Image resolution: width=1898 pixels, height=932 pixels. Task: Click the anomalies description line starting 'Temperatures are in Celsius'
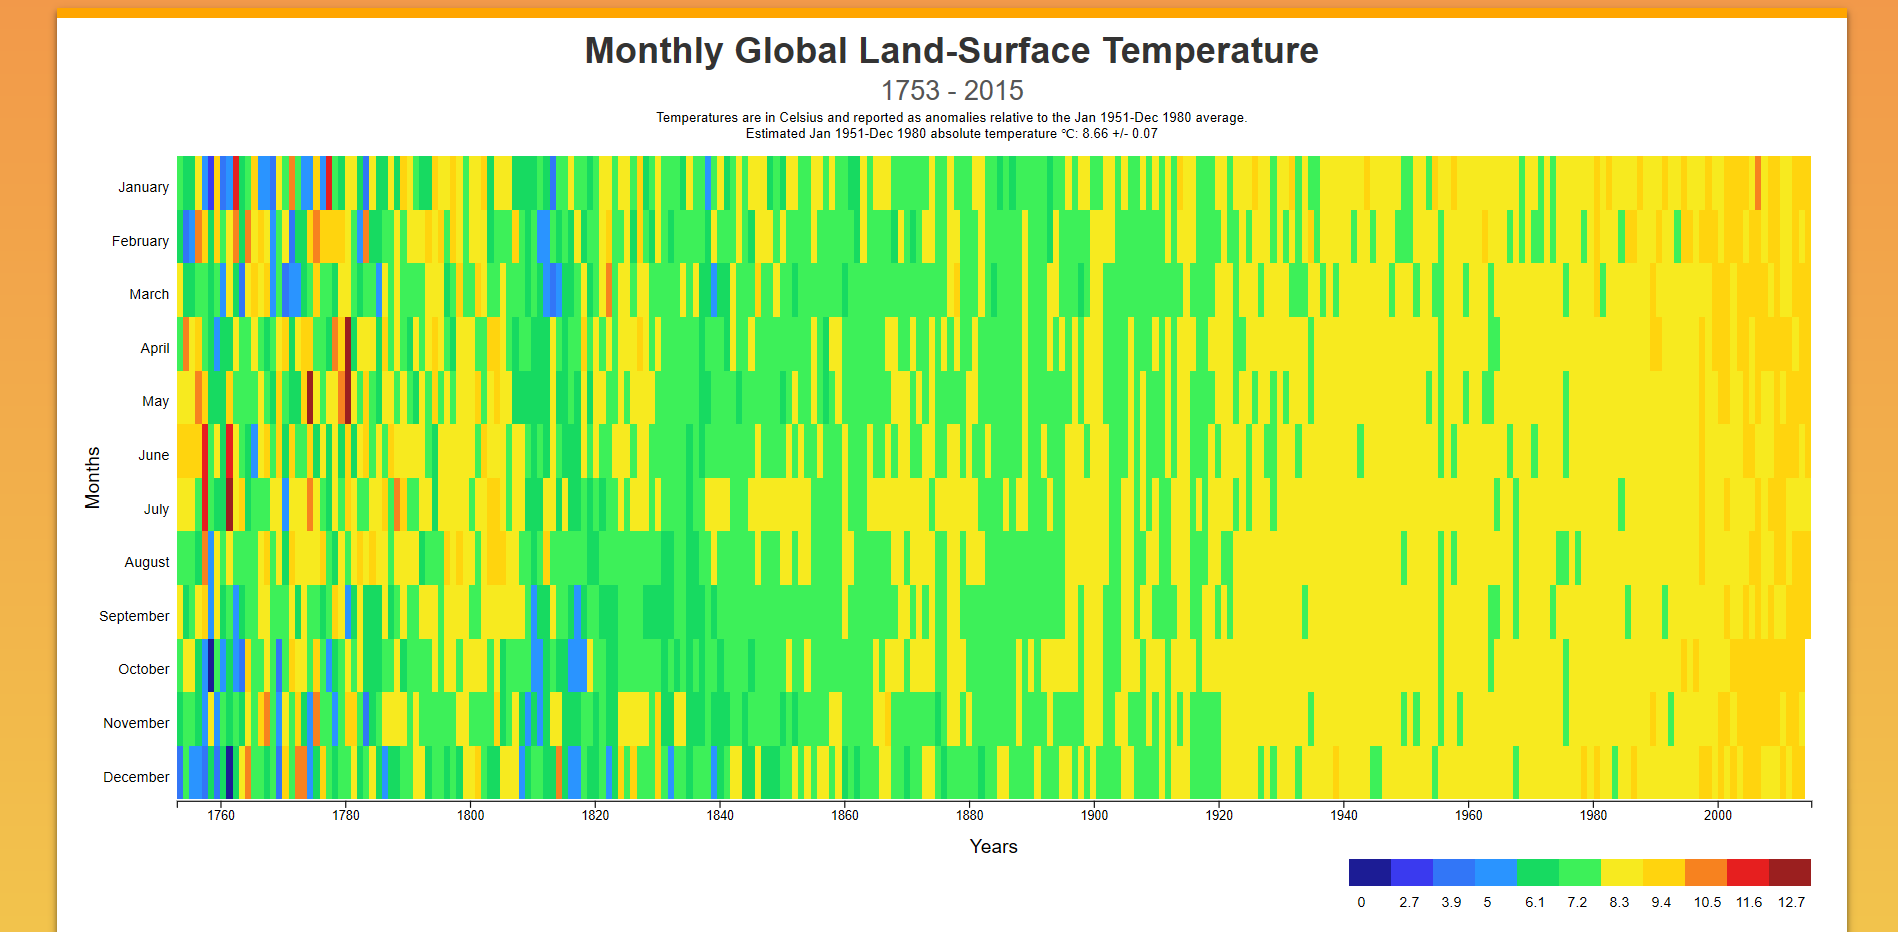click(952, 118)
